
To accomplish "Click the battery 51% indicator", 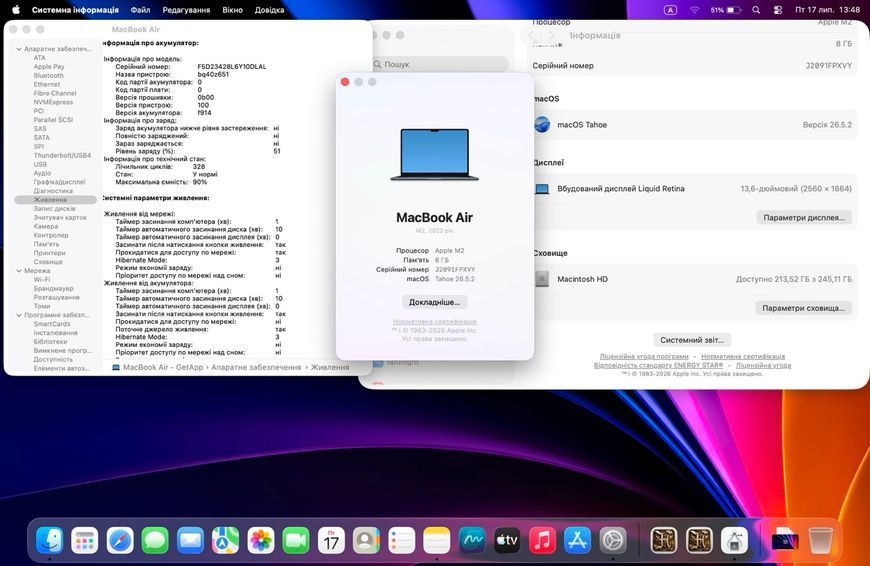I will point(725,9).
